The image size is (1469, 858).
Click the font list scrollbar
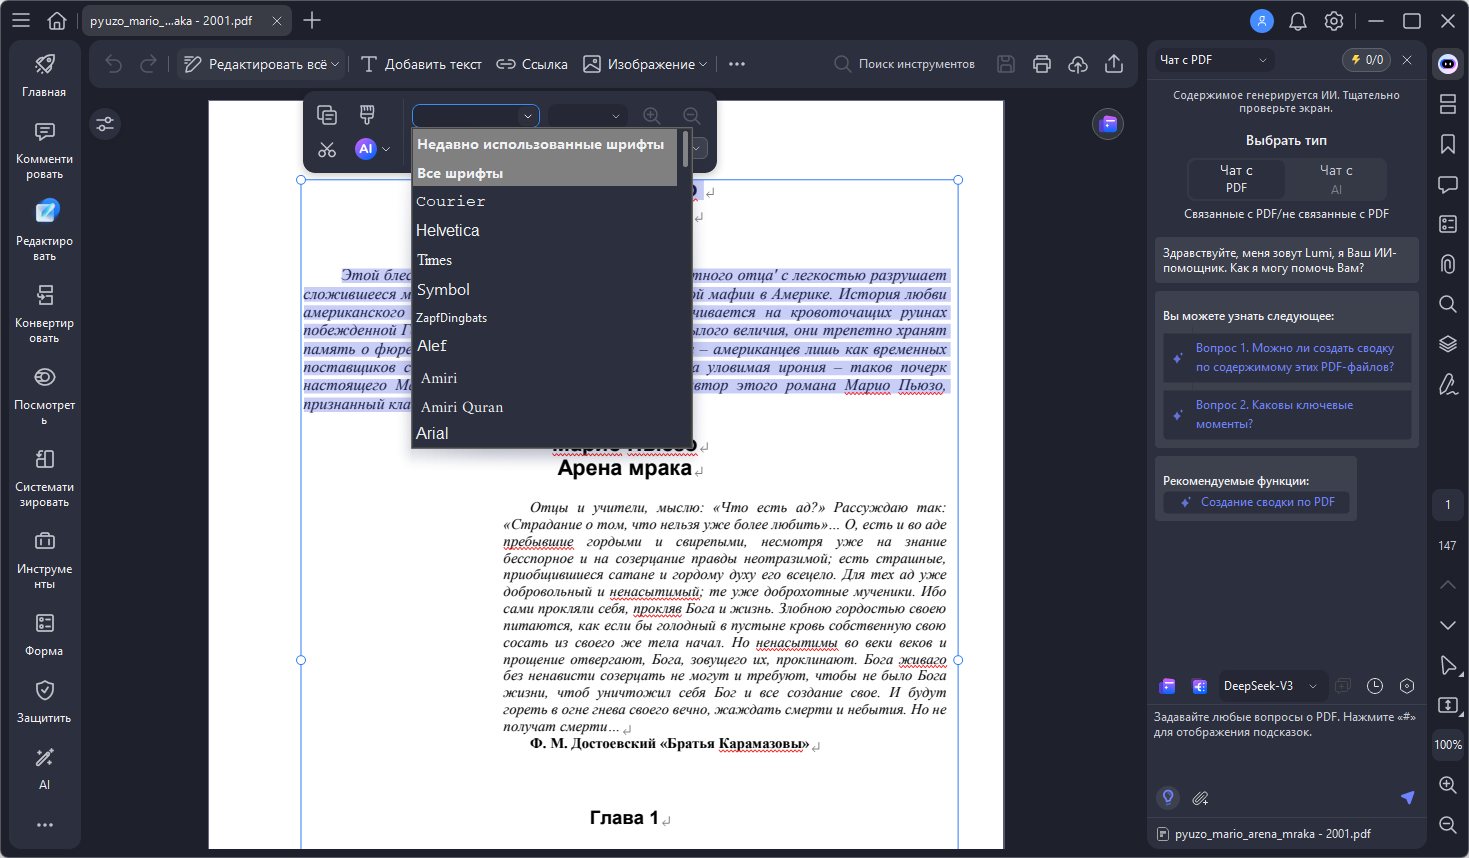685,150
